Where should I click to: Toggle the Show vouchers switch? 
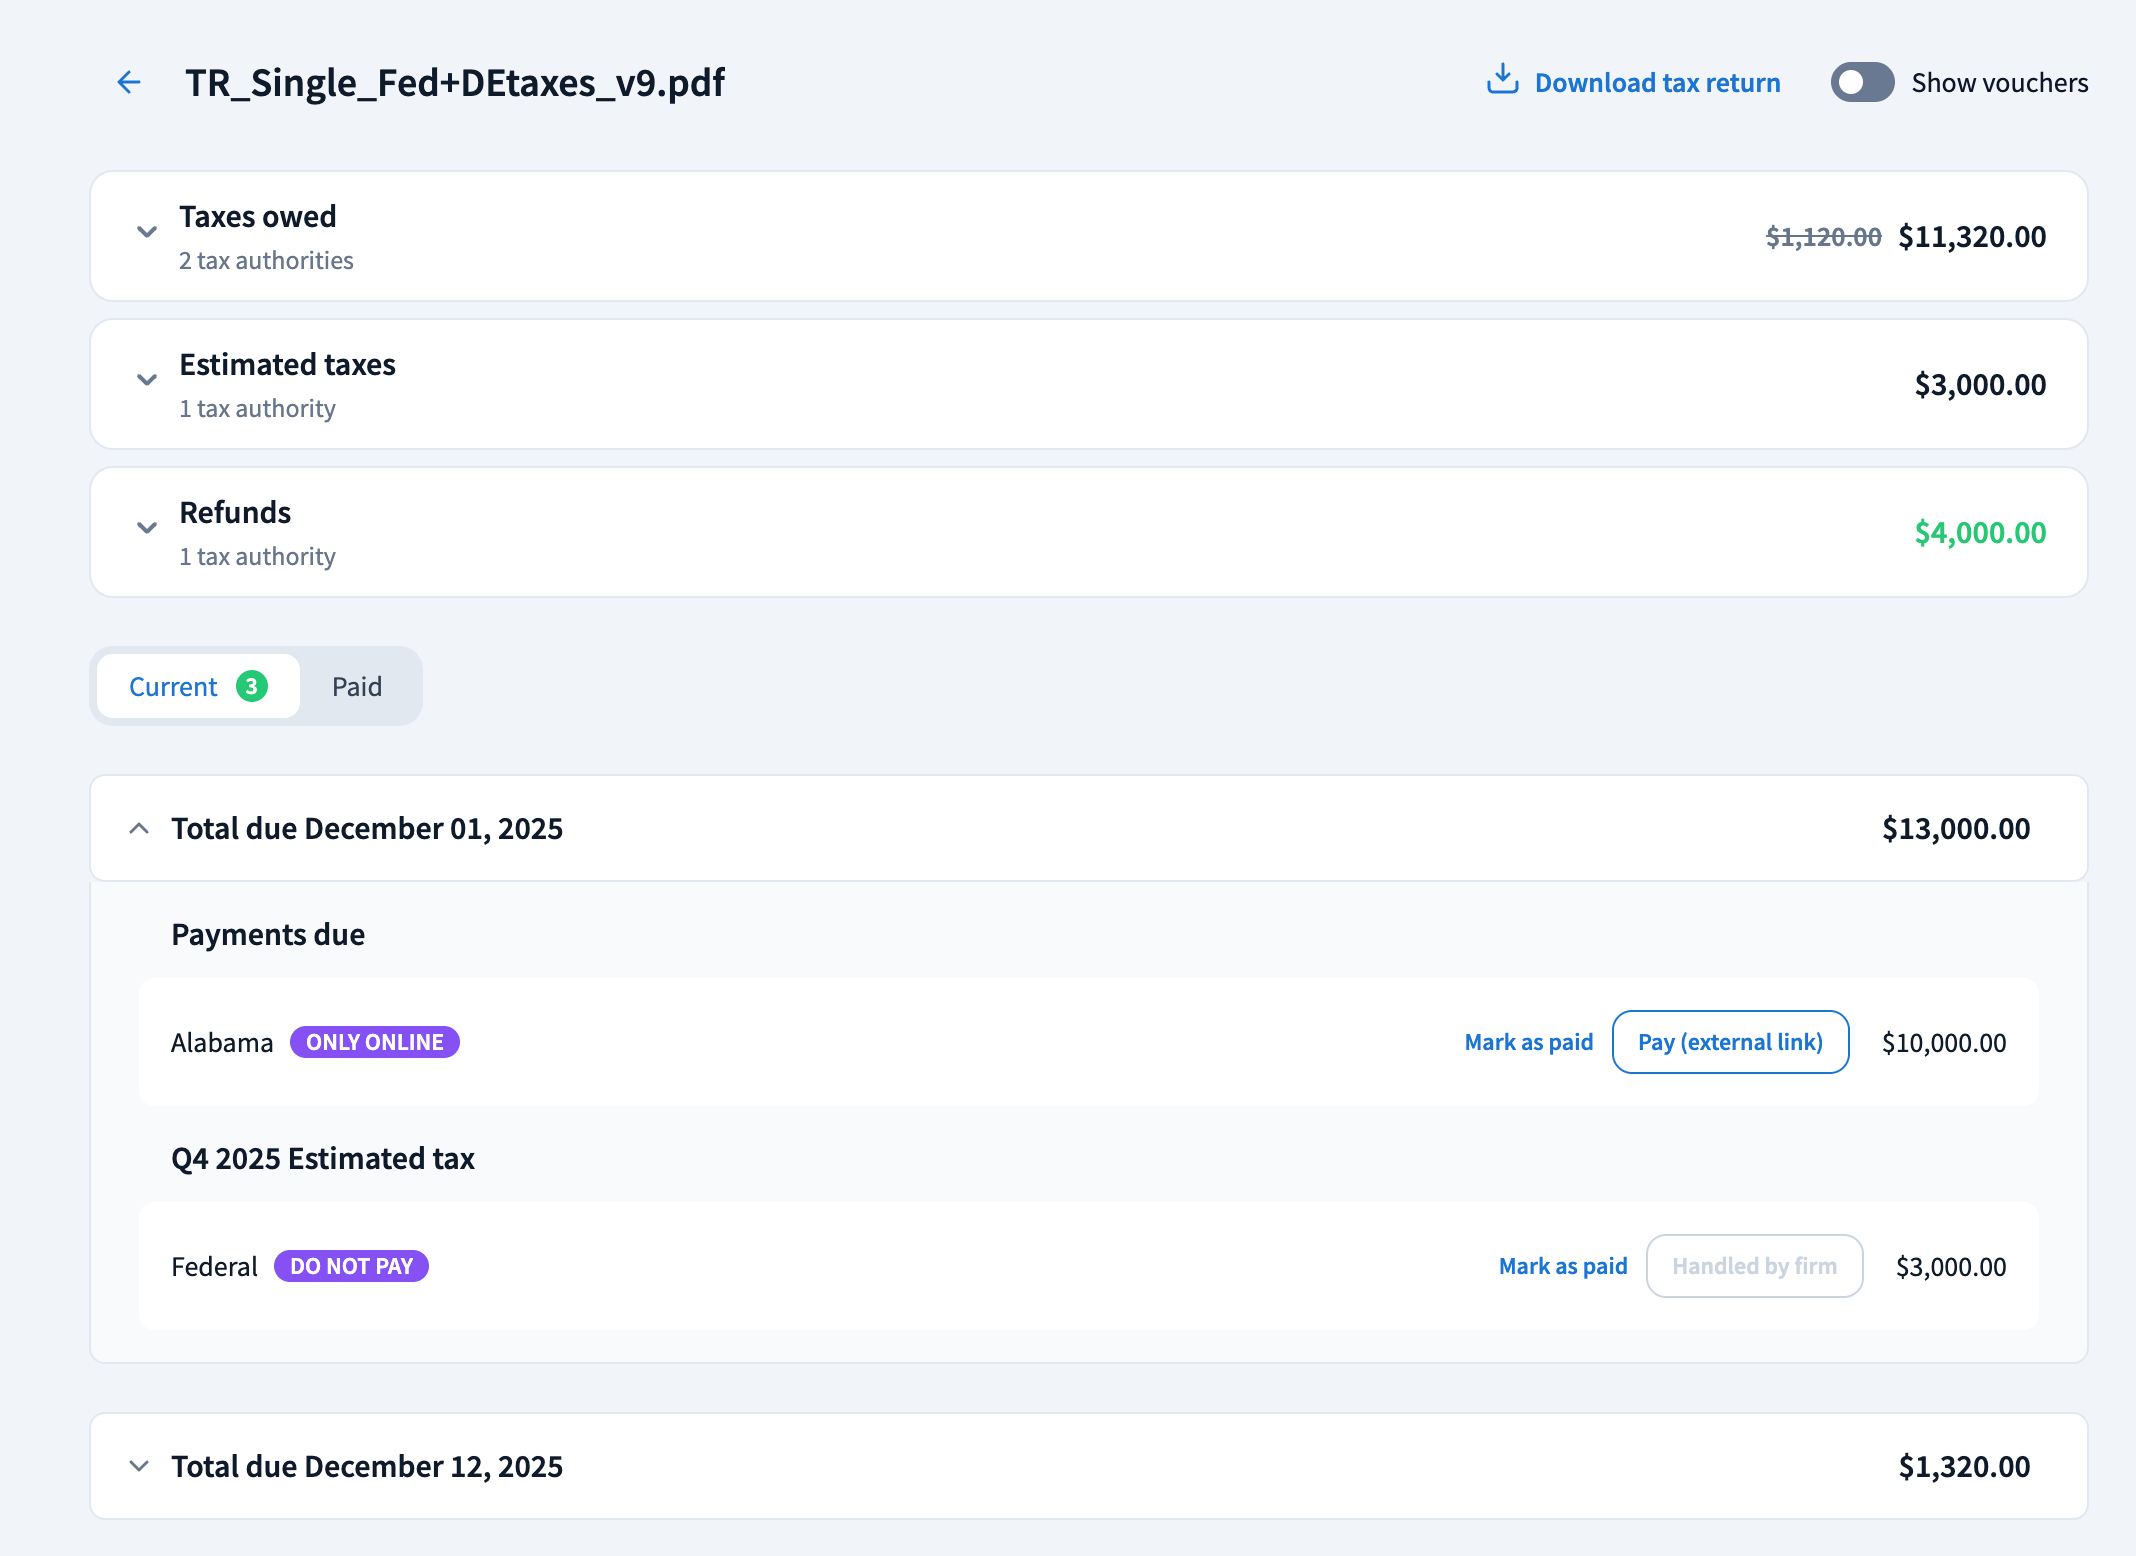click(x=1861, y=82)
